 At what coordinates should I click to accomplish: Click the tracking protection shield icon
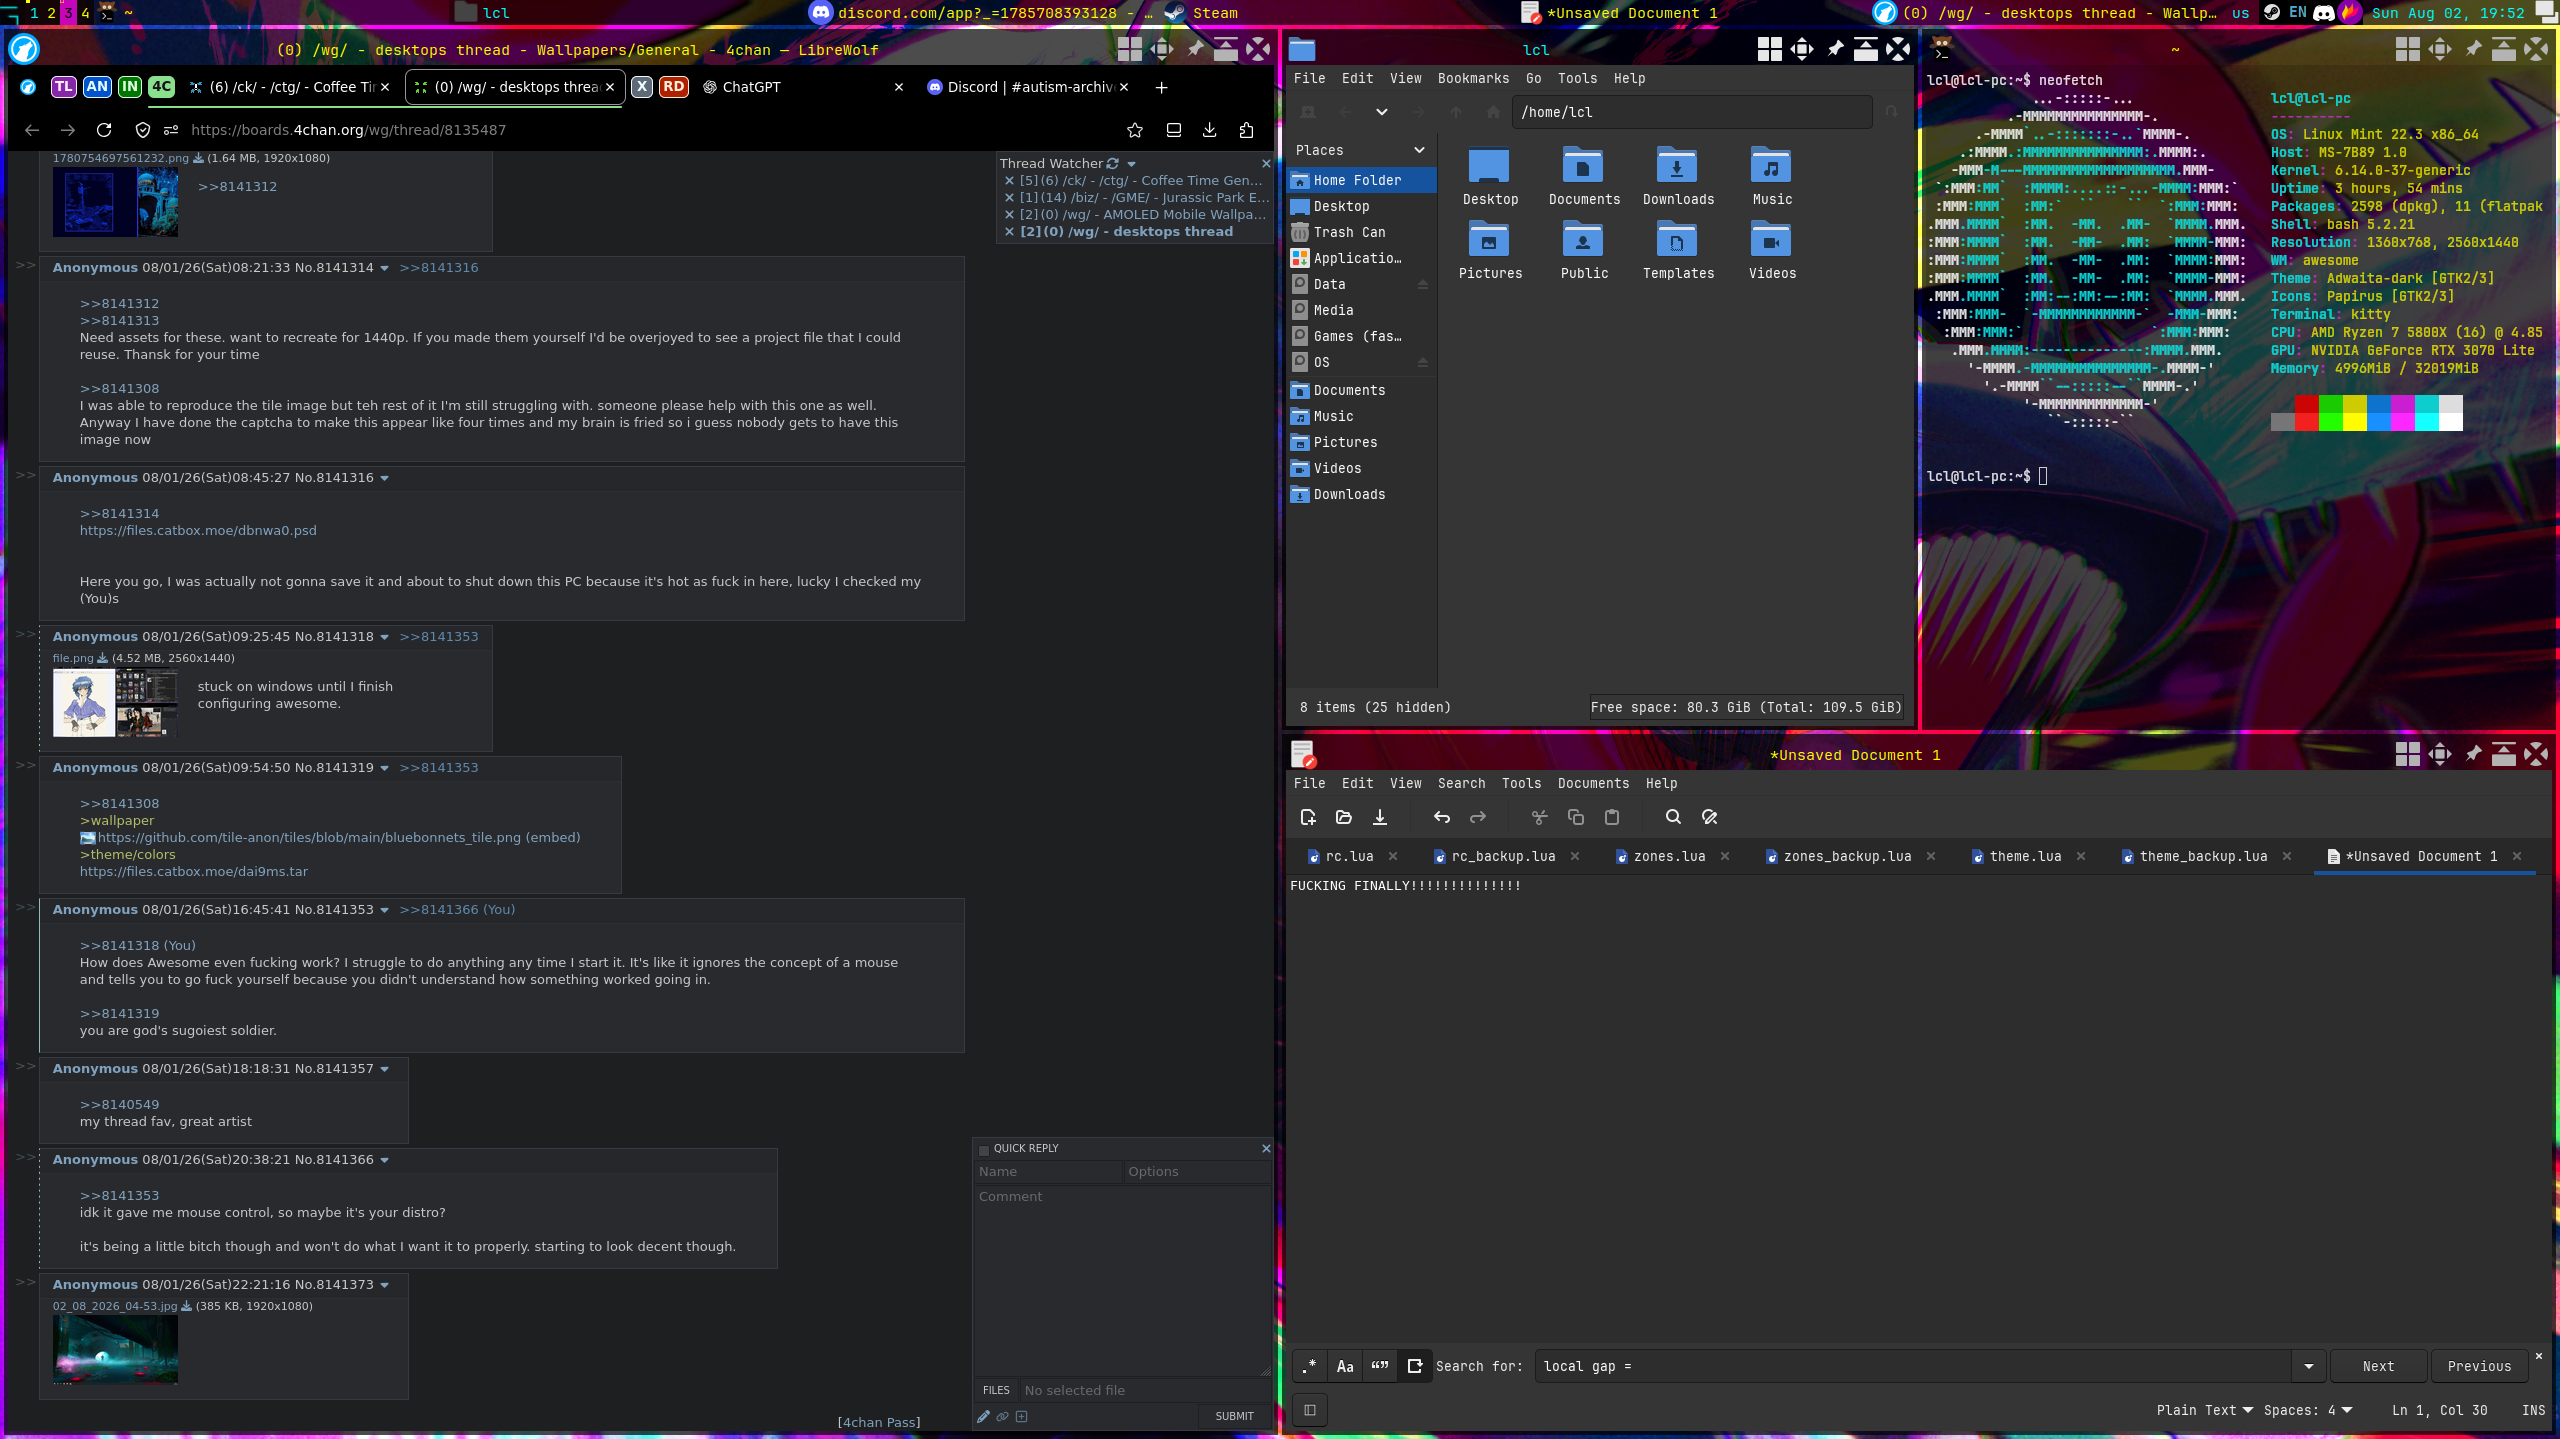click(x=143, y=130)
